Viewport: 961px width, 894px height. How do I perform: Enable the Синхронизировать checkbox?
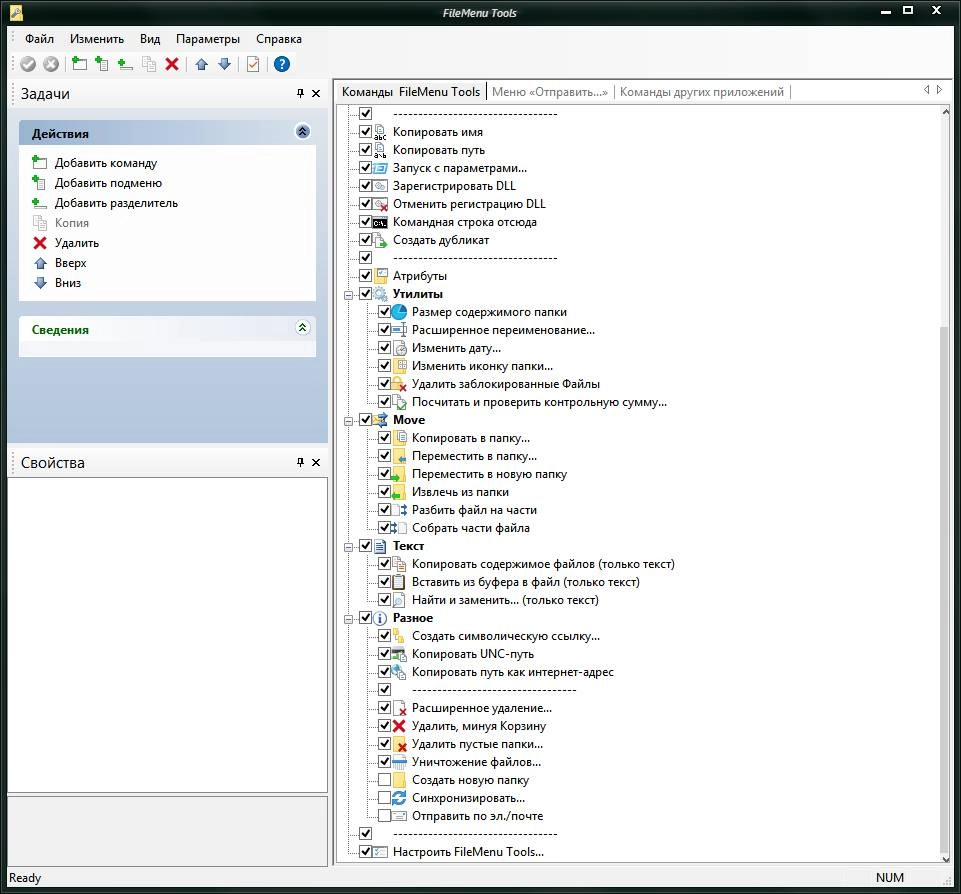tap(384, 798)
